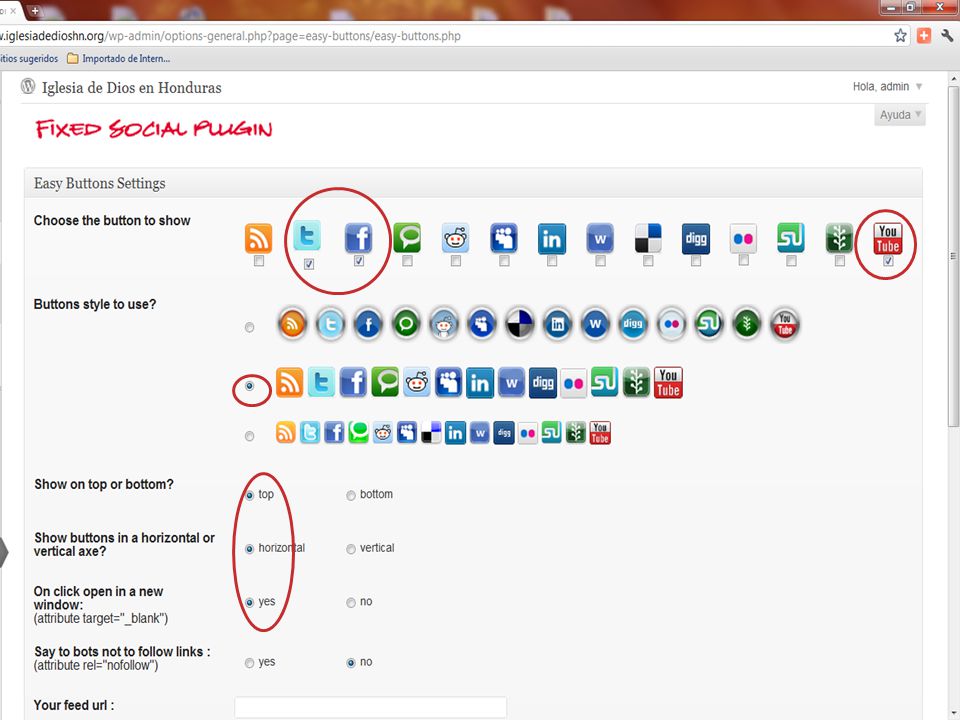Click the orange plus extension icon
Image resolution: width=960 pixels, height=720 pixels.
pyautogui.click(x=924, y=36)
